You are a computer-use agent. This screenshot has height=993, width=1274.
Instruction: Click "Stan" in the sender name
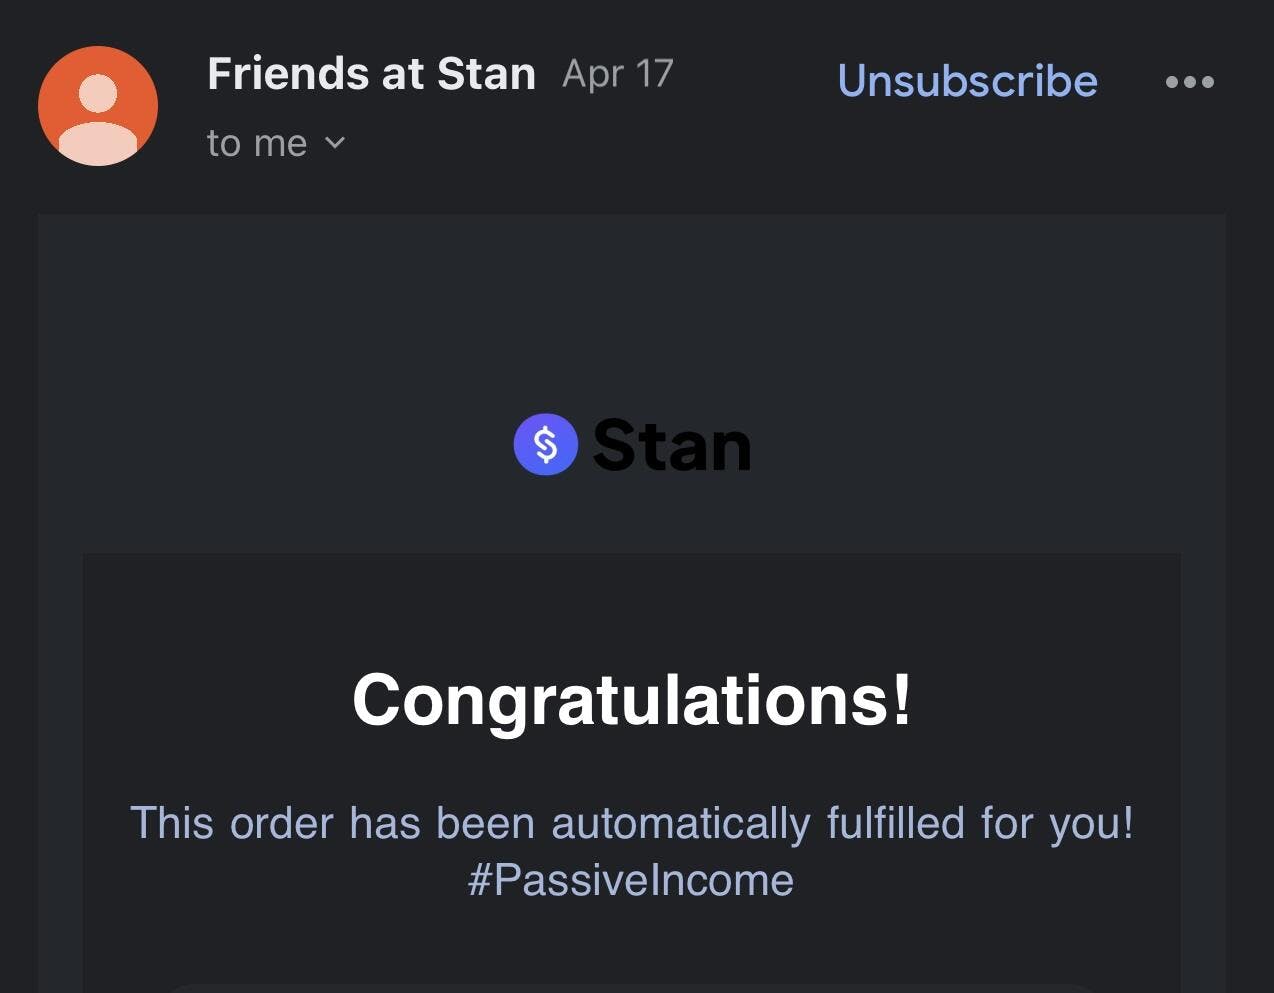tap(486, 74)
